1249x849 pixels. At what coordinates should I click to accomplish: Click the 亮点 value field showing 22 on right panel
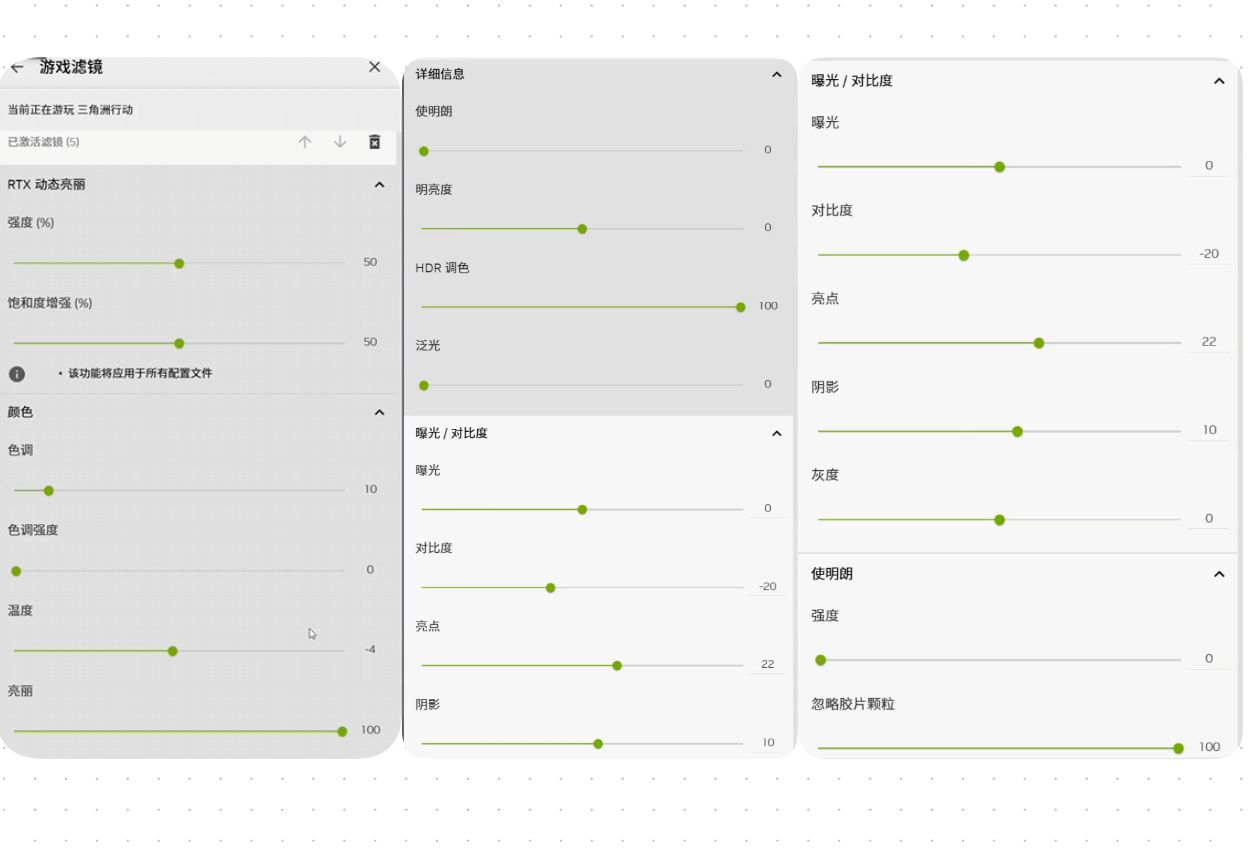1209,342
